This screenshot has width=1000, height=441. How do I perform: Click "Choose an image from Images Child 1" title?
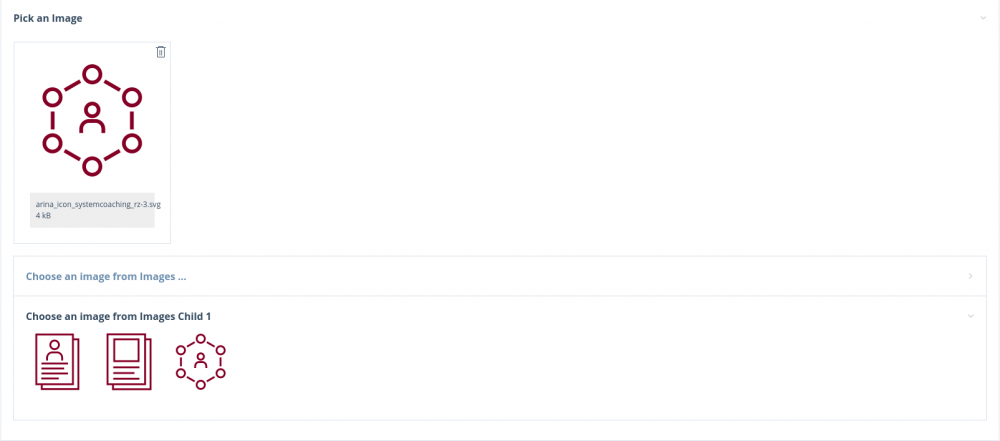click(x=118, y=316)
